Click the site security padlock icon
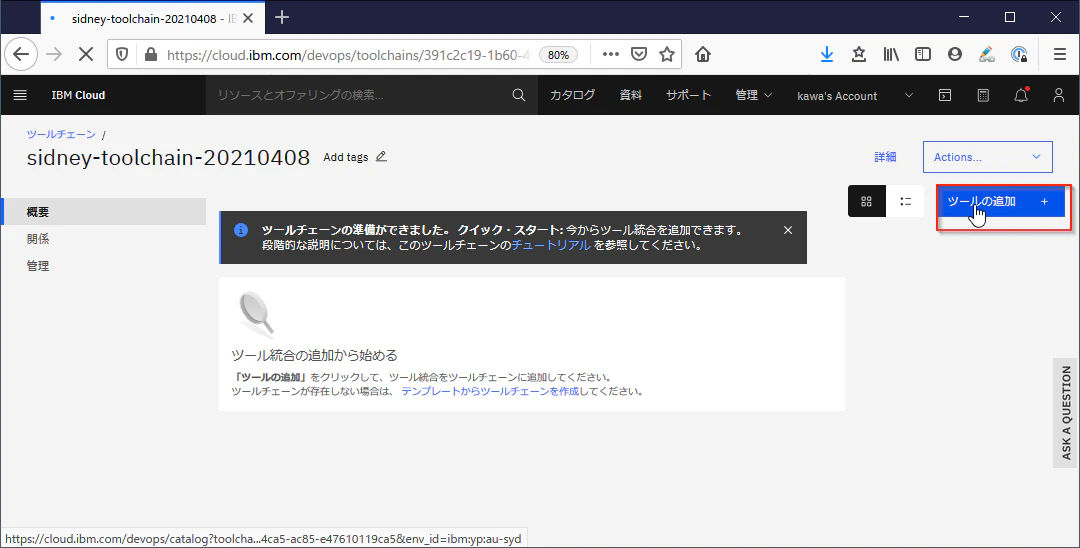Image resolution: width=1080 pixels, height=548 pixels. [x=151, y=54]
